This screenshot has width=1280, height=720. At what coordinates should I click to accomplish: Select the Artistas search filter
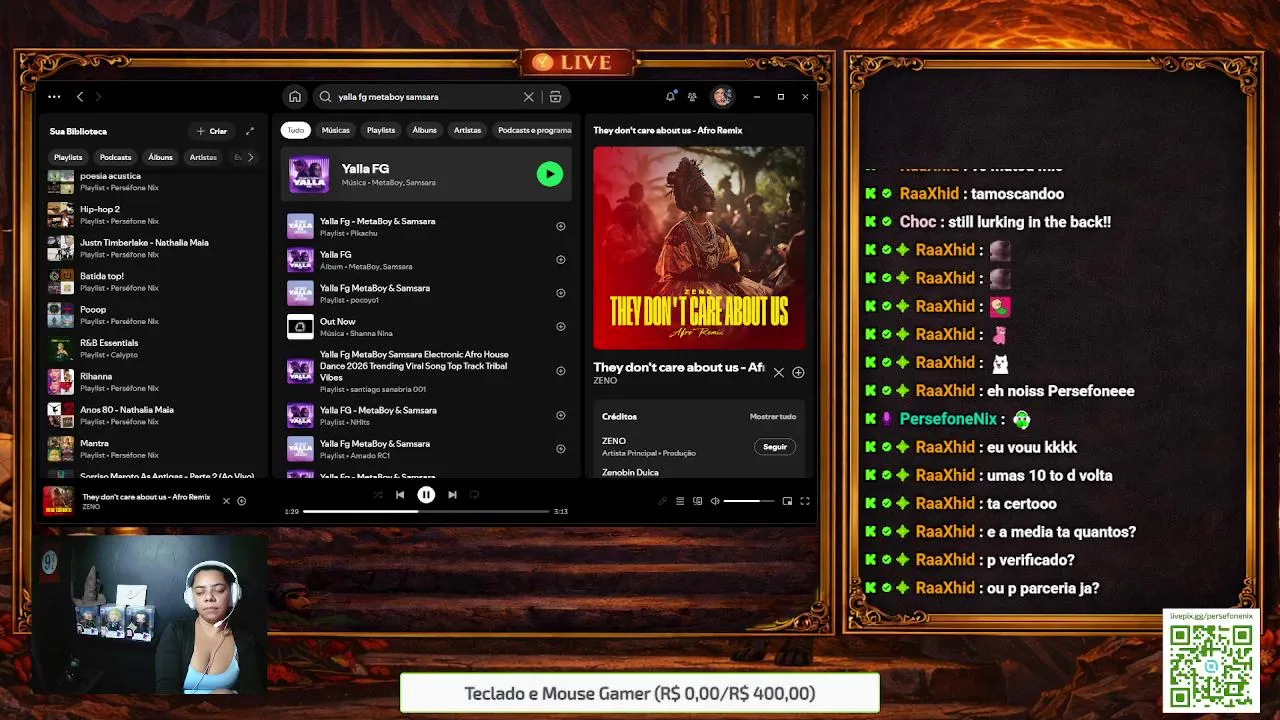(467, 130)
